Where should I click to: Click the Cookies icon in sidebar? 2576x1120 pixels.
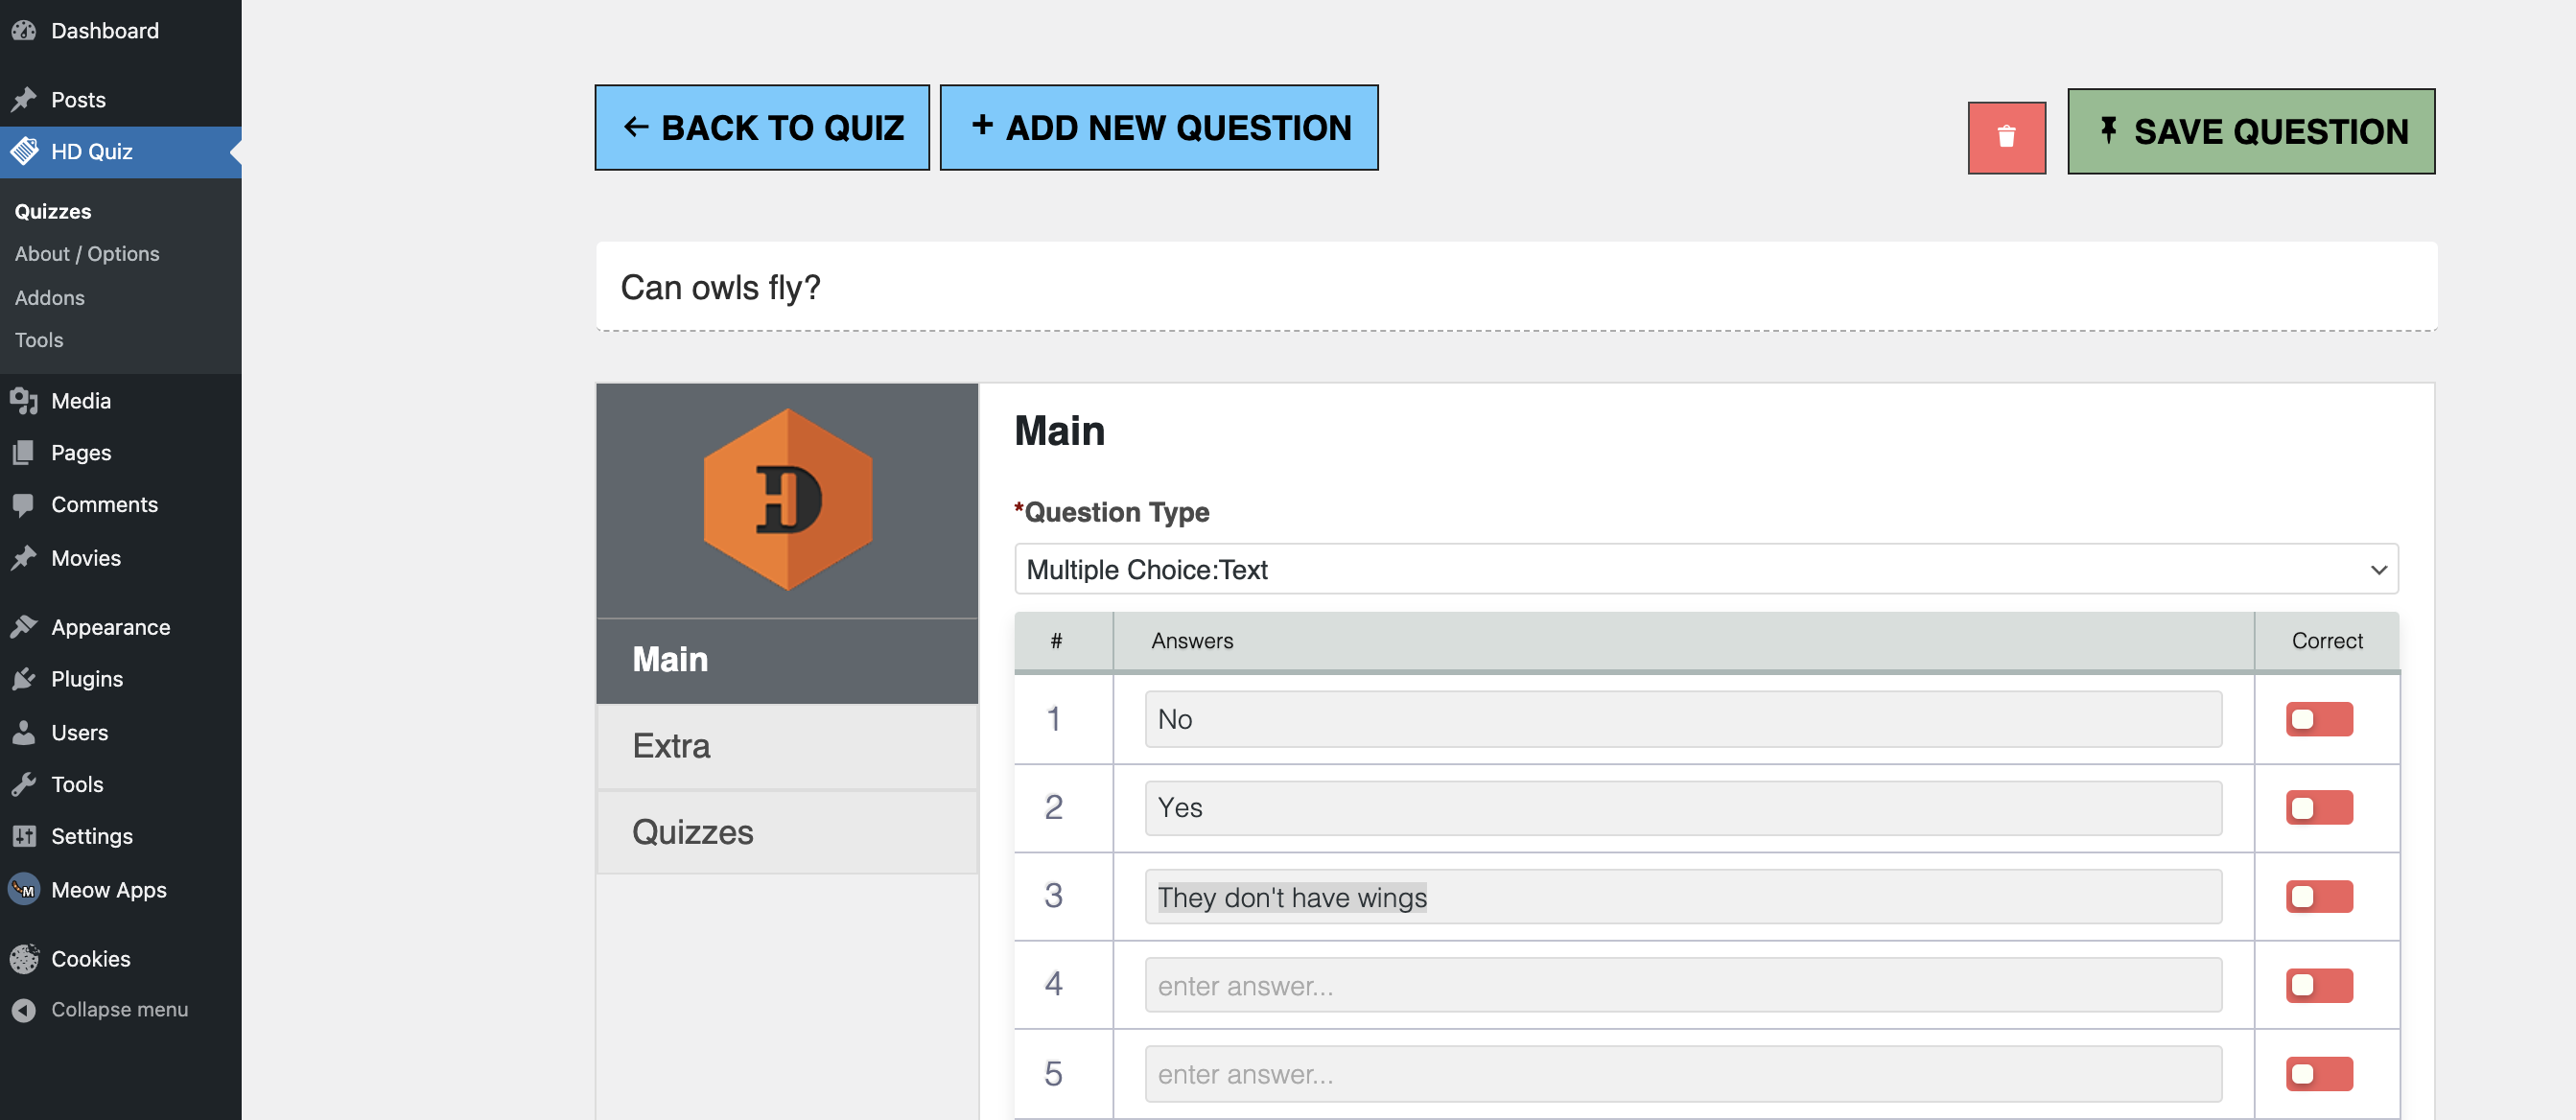pyautogui.click(x=24, y=958)
